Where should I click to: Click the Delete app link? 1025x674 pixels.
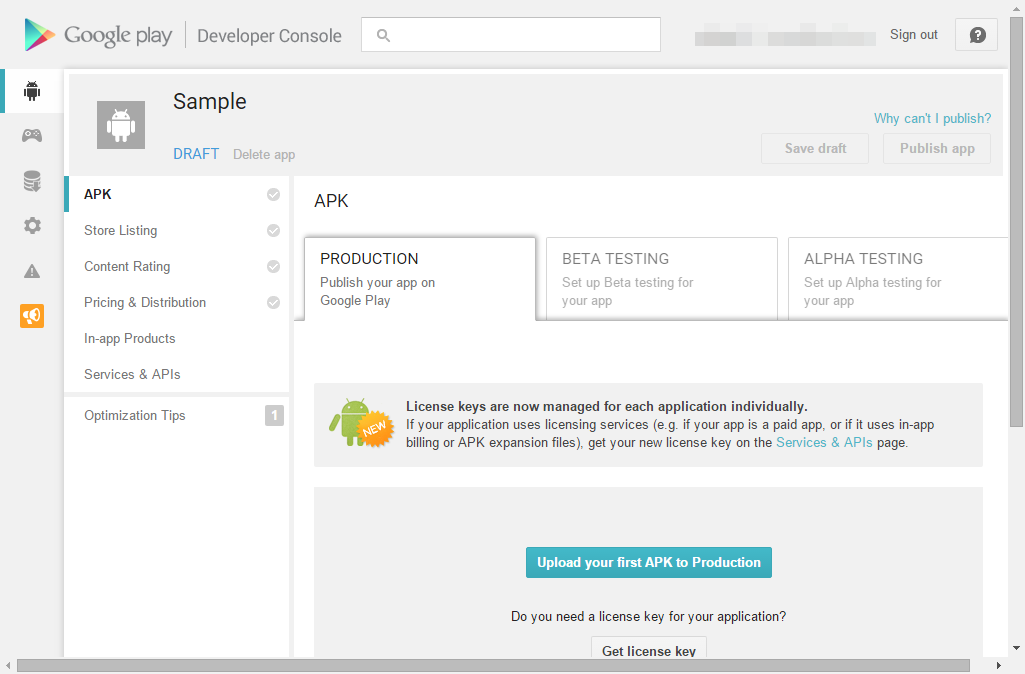[264, 154]
